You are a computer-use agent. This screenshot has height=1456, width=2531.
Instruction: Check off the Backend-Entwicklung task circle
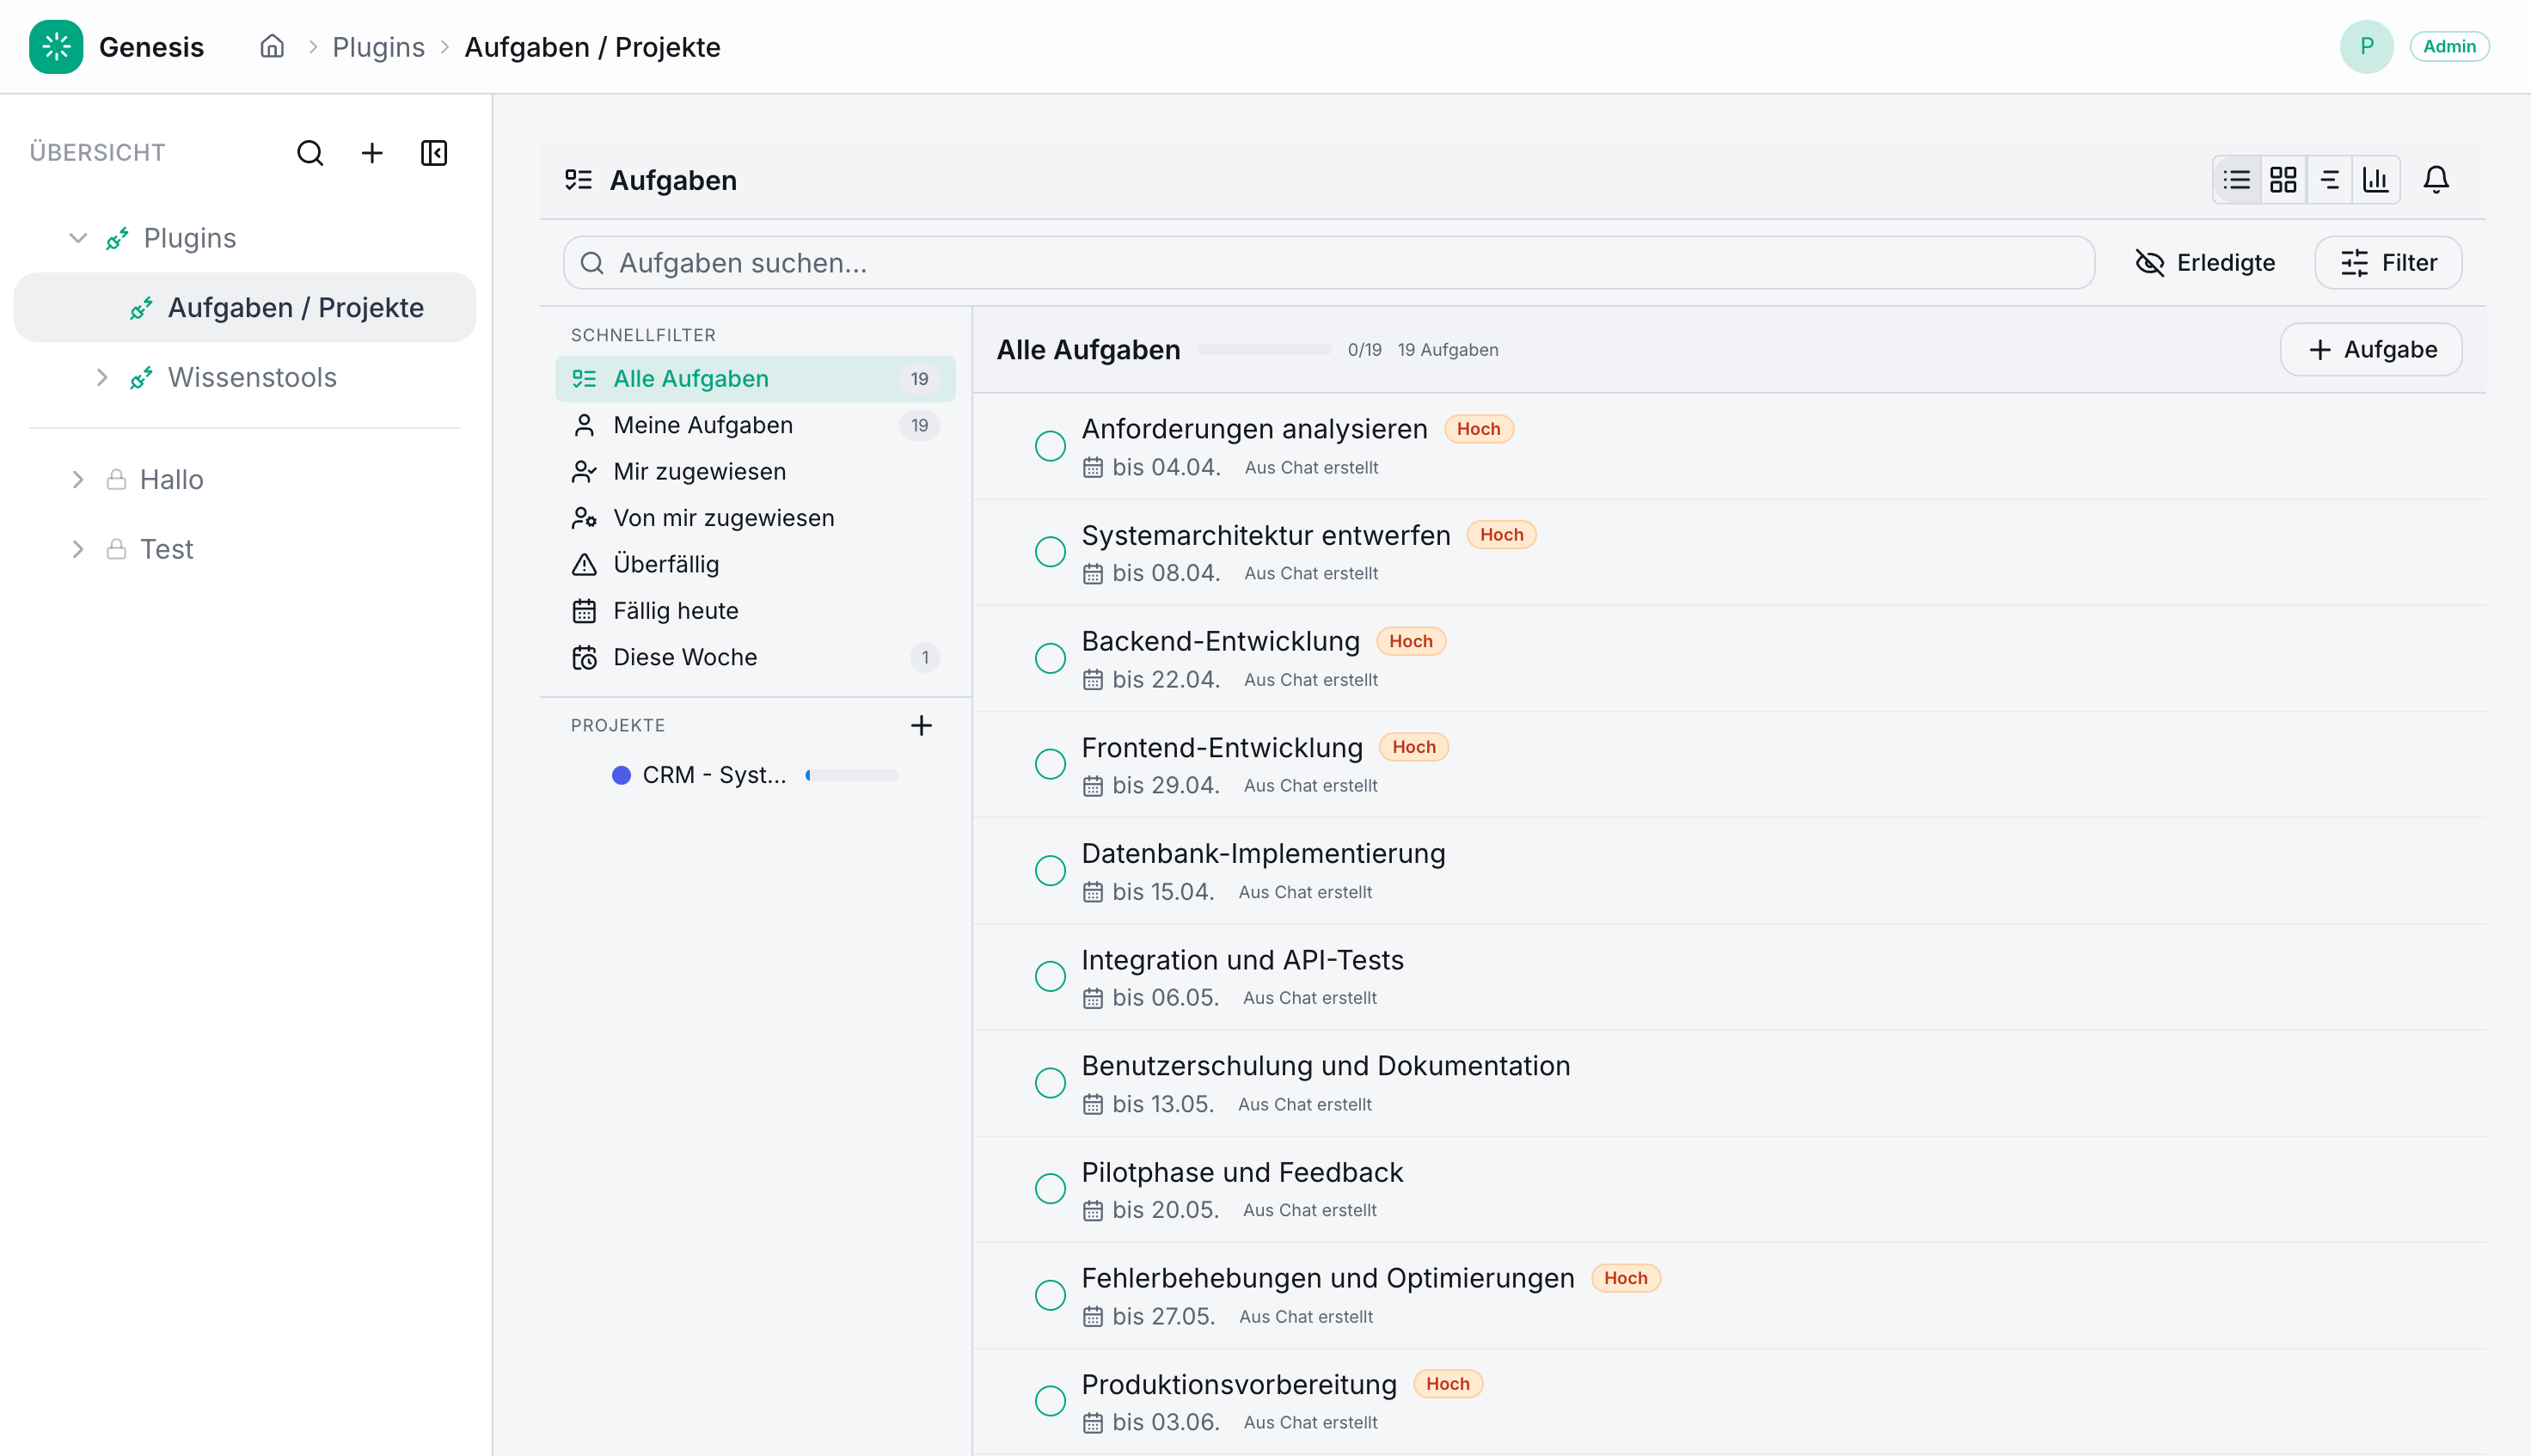coord(1050,658)
